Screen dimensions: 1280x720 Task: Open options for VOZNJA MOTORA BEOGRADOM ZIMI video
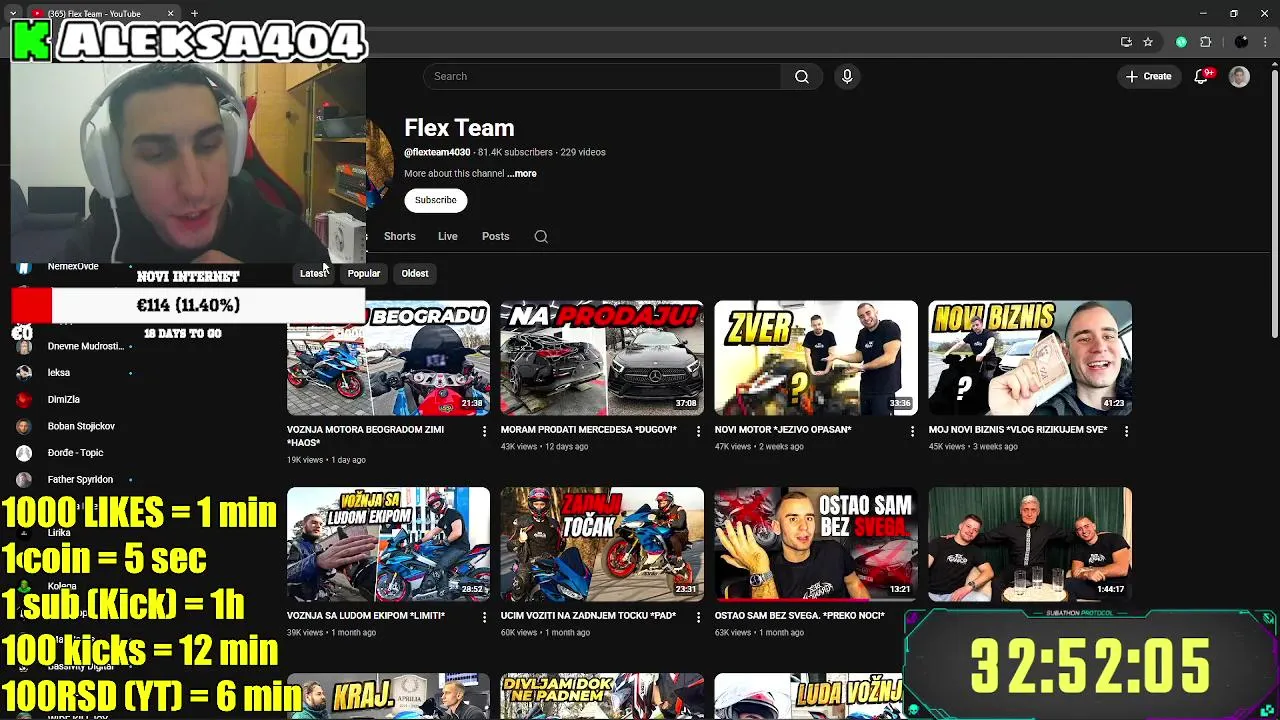484,431
